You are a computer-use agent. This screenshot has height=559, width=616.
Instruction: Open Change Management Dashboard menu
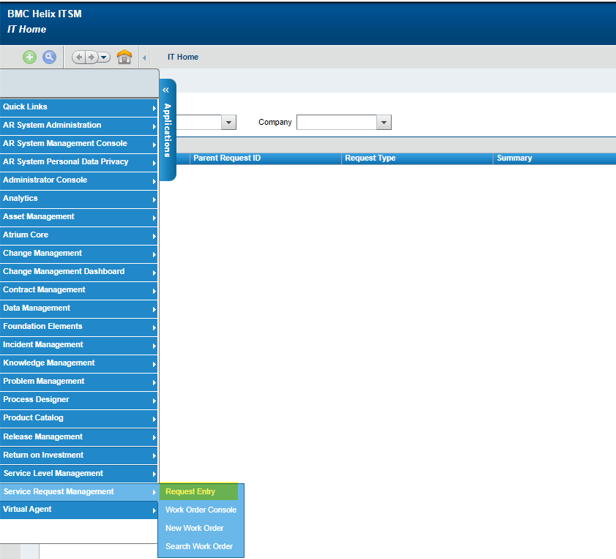click(x=79, y=272)
